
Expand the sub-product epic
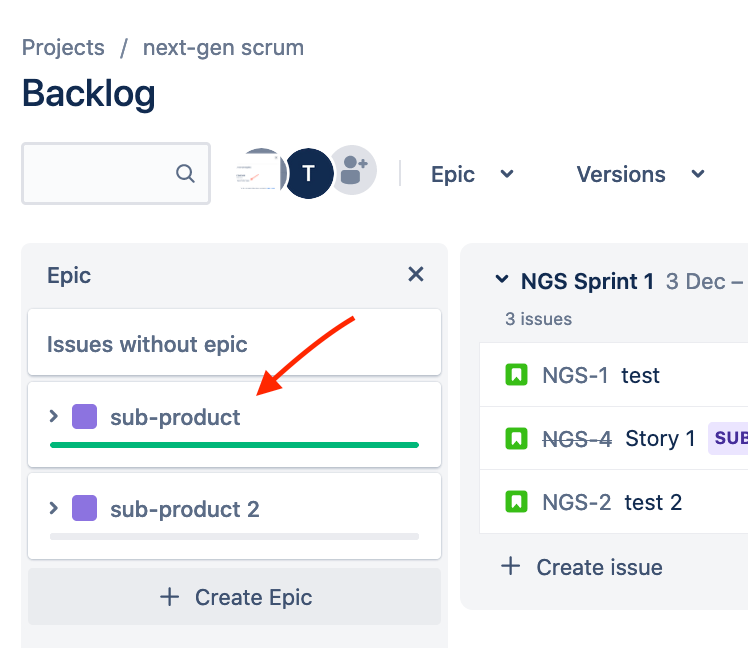[x=54, y=416]
